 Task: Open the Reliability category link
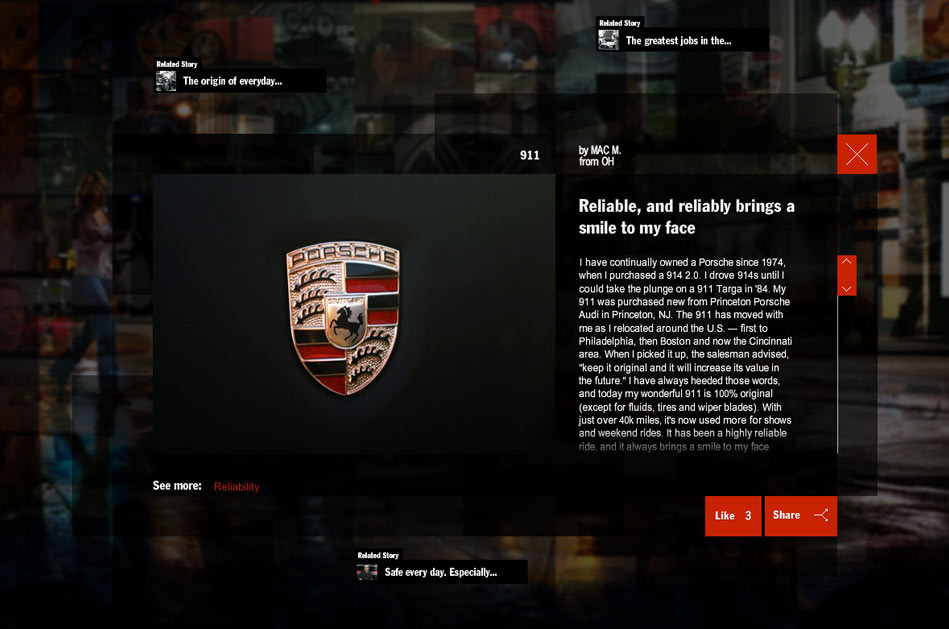point(237,487)
